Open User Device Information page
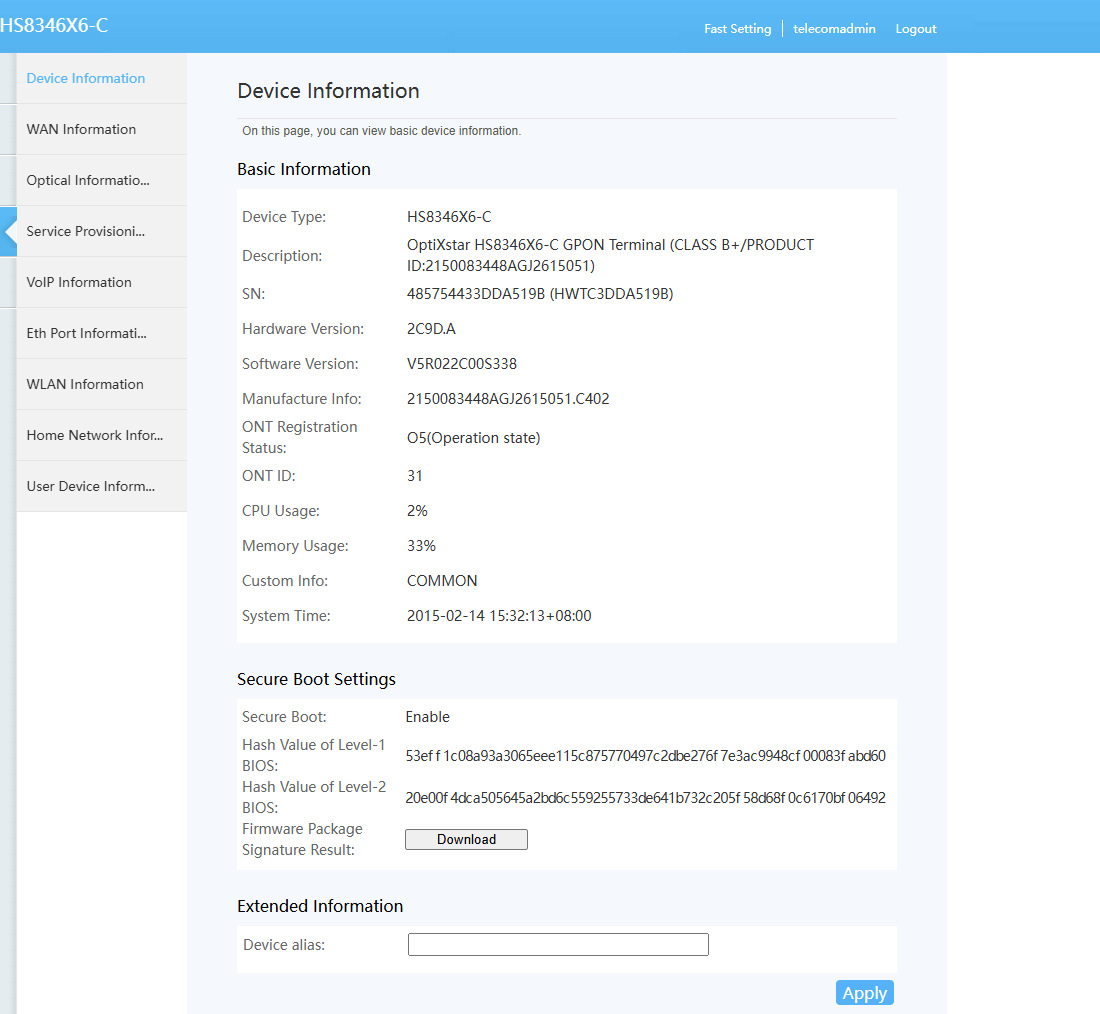The image size is (1100, 1014). click(90, 486)
